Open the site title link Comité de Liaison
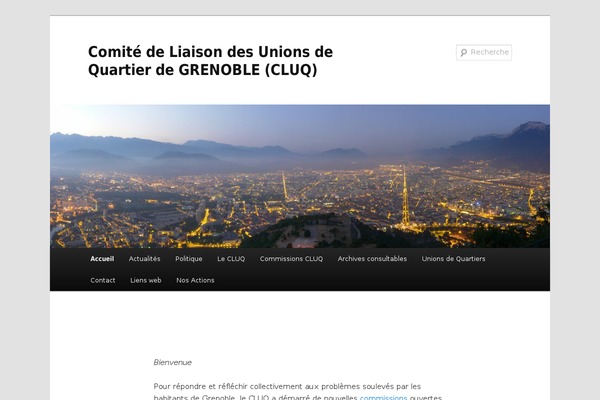Viewport: 600px width, 400px height. pyautogui.click(x=210, y=61)
